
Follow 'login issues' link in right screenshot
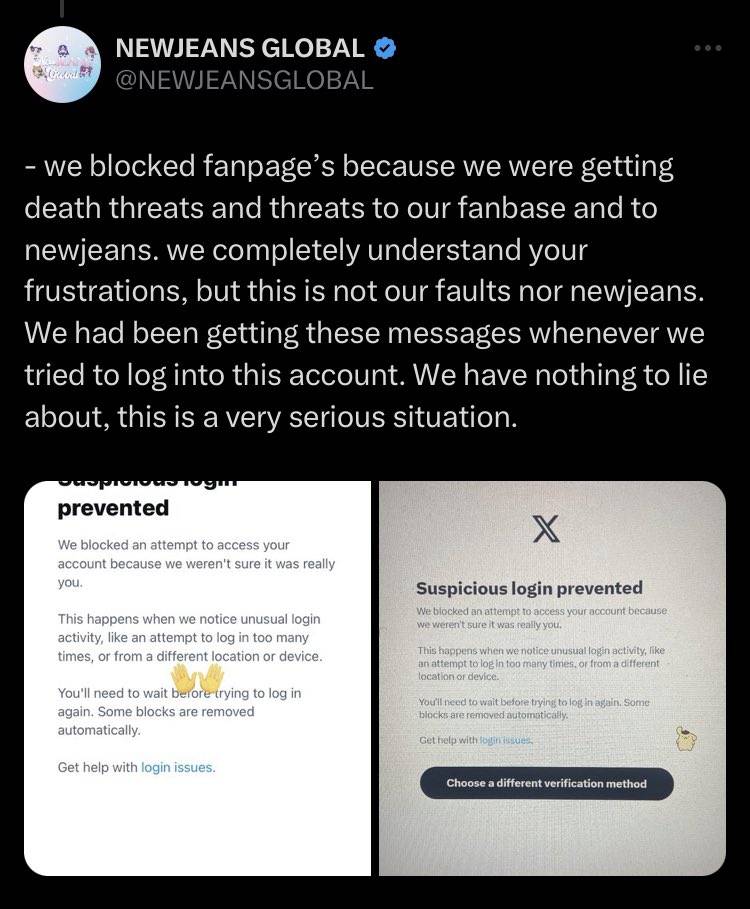point(506,740)
